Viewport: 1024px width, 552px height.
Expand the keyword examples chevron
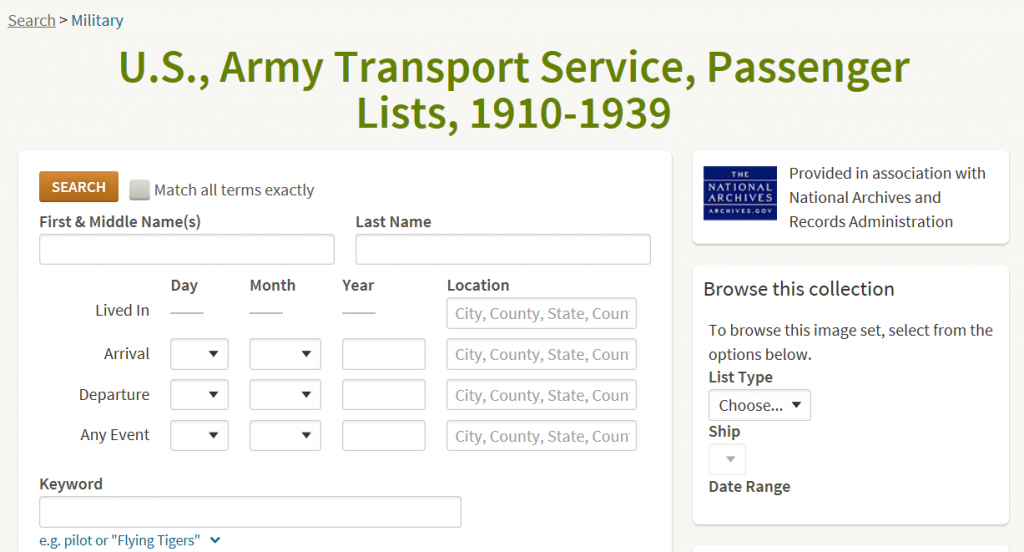215,540
